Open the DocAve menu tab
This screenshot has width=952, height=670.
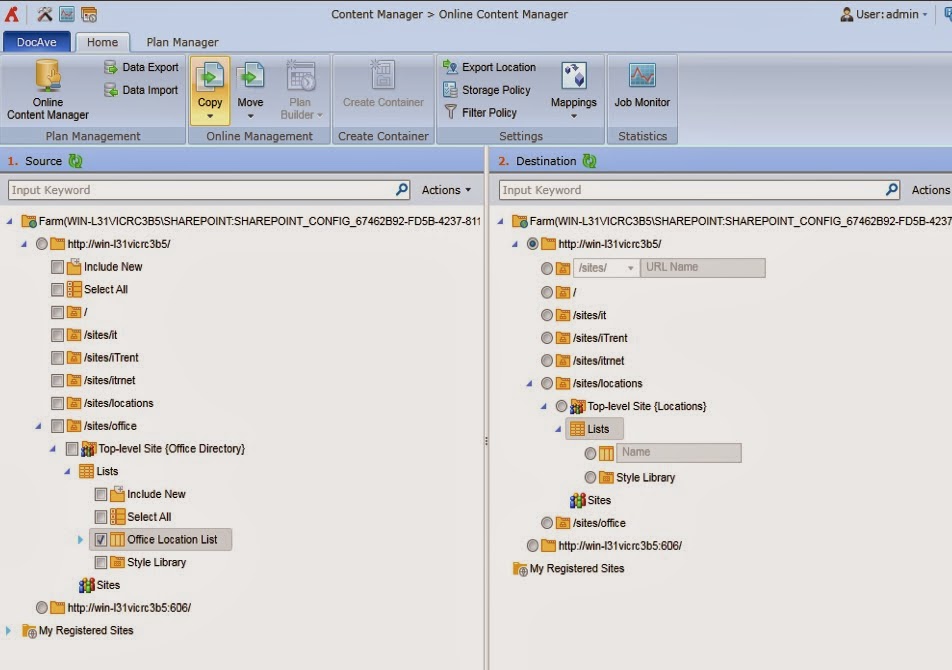(x=36, y=42)
